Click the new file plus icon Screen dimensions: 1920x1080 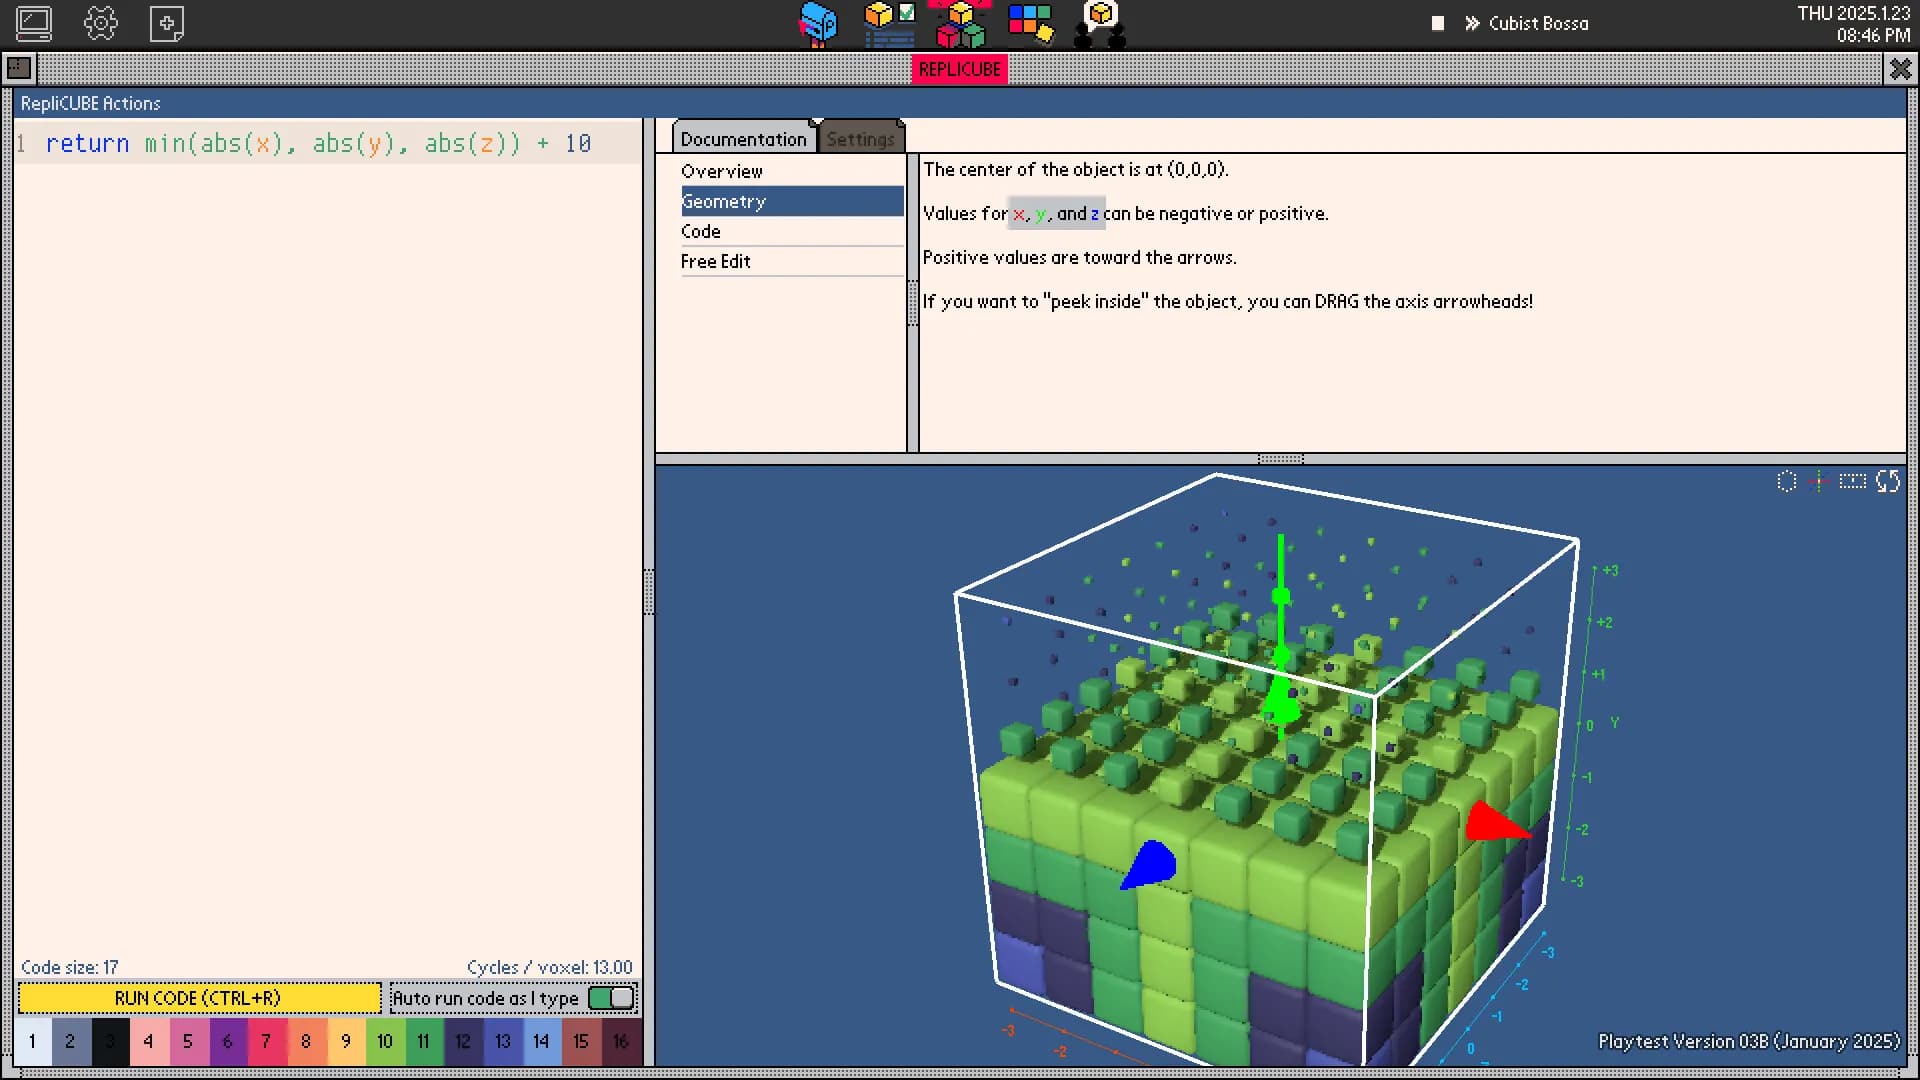coord(166,23)
